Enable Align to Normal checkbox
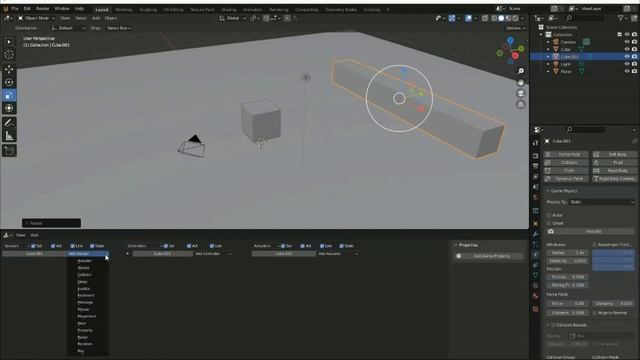 [595, 313]
